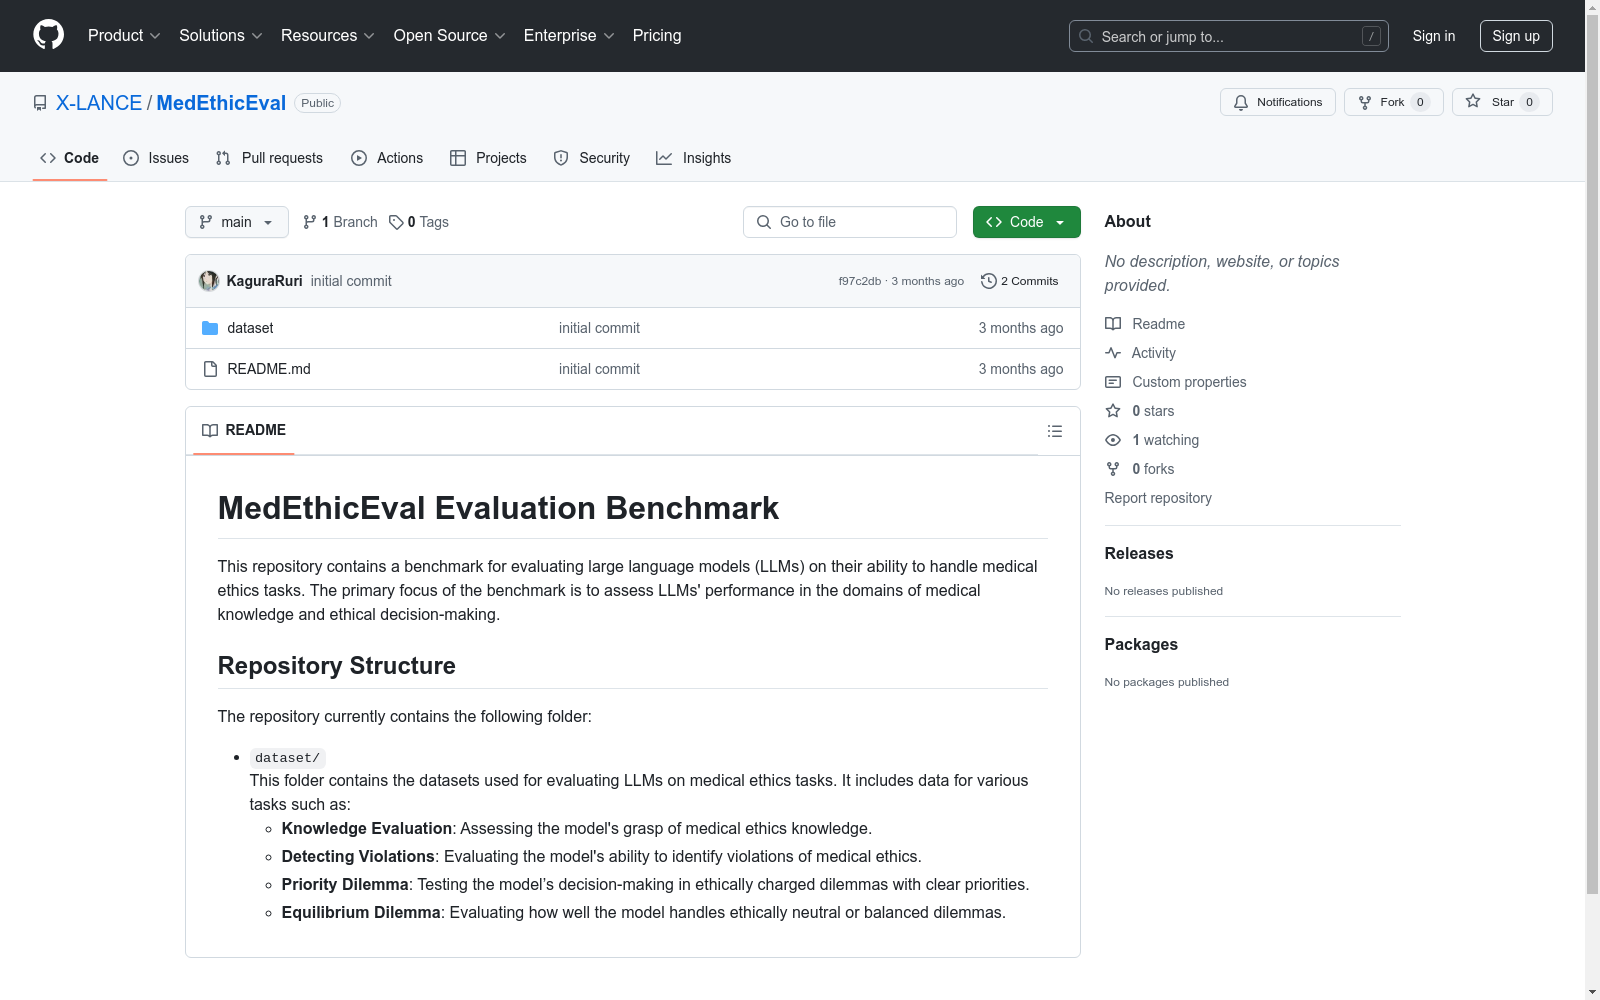Image resolution: width=1600 pixels, height=1000 pixels.
Task: Focus the Search or jump to field
Action: pos(1228,36)
